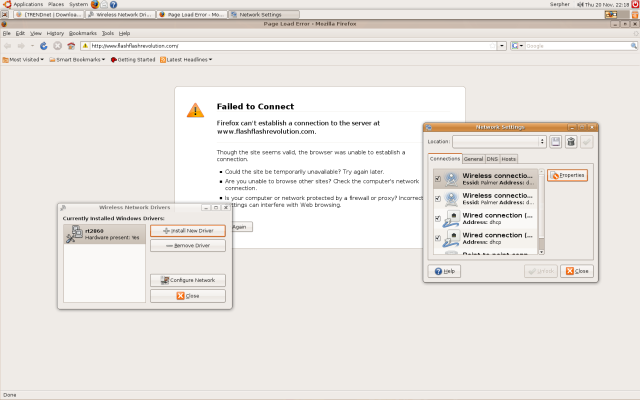Open the Firefox File menu
This screenshot has width=640, height=400.
(7, 33)
